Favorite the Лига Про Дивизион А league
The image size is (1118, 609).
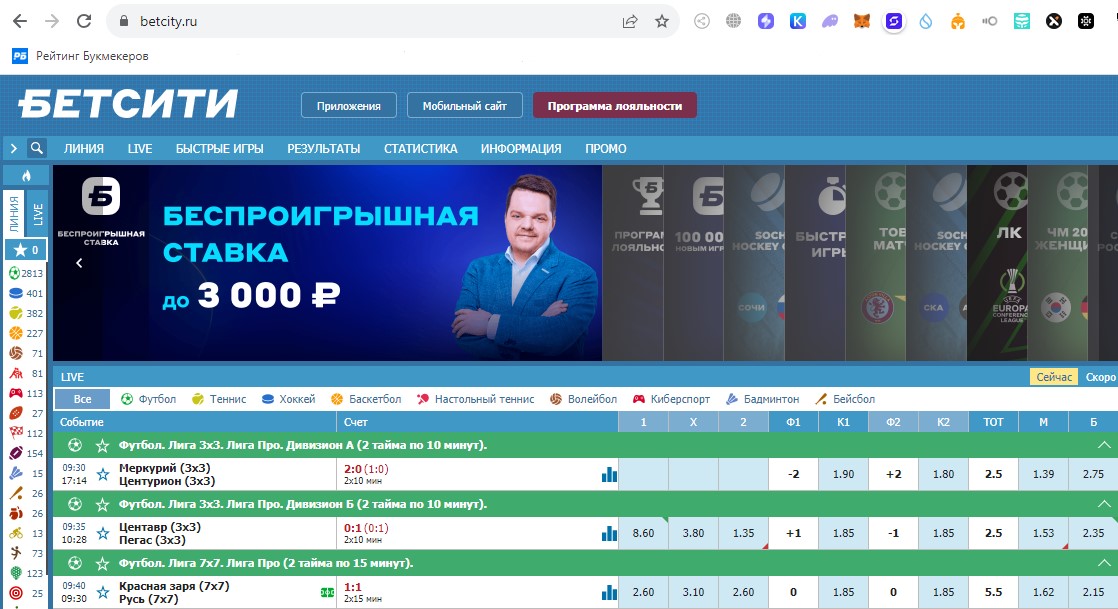[x=103, y=446]
